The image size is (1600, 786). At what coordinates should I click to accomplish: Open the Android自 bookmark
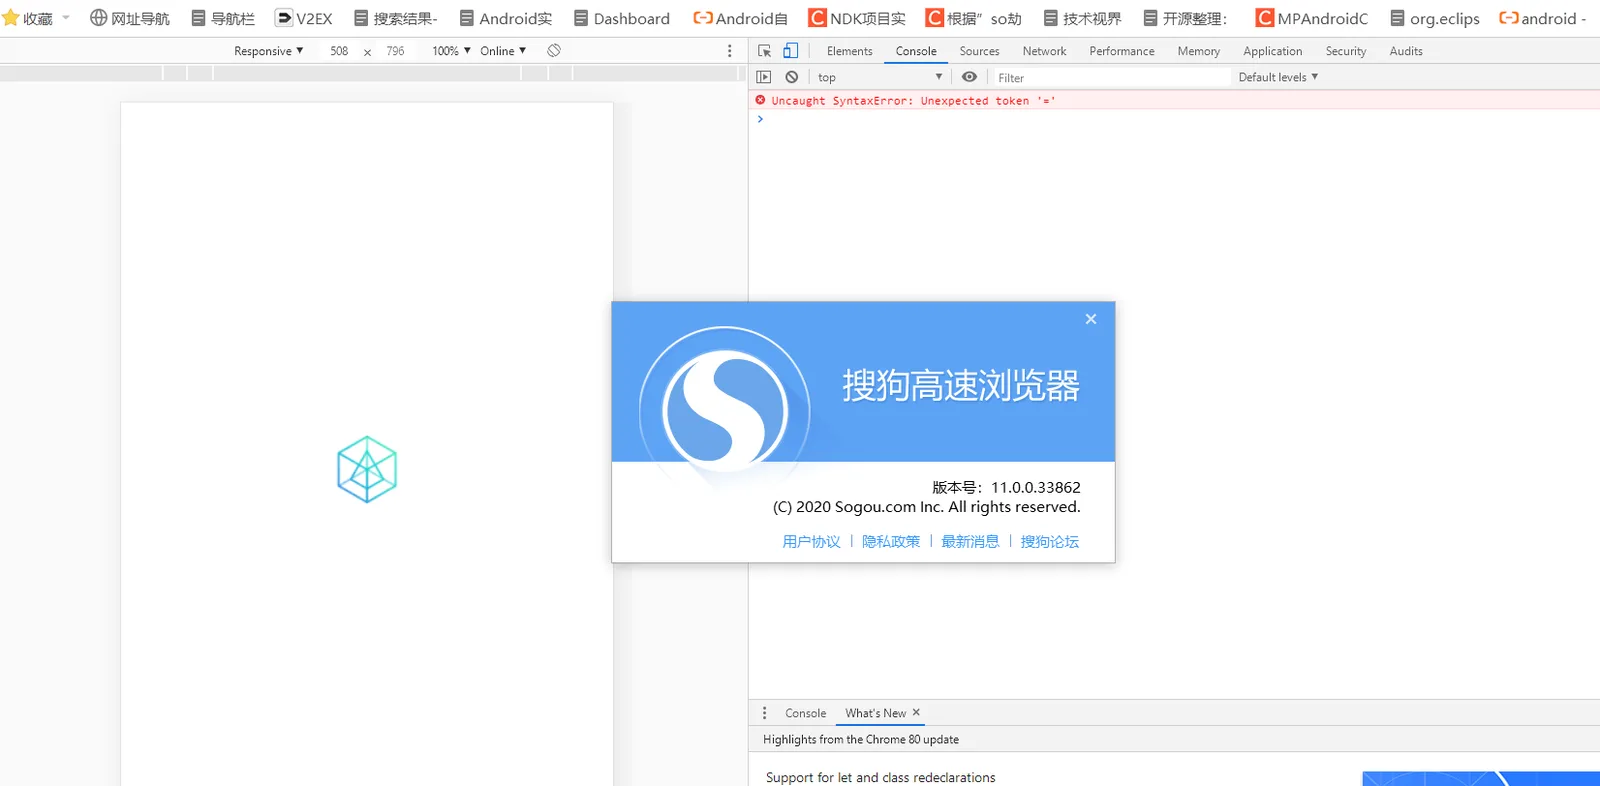[x=741, y=18]
